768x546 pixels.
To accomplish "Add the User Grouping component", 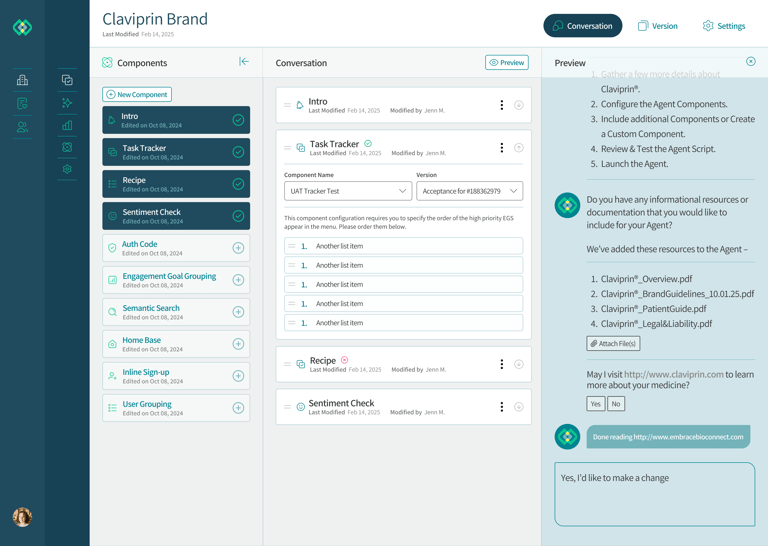I will (x=238, y=408).
